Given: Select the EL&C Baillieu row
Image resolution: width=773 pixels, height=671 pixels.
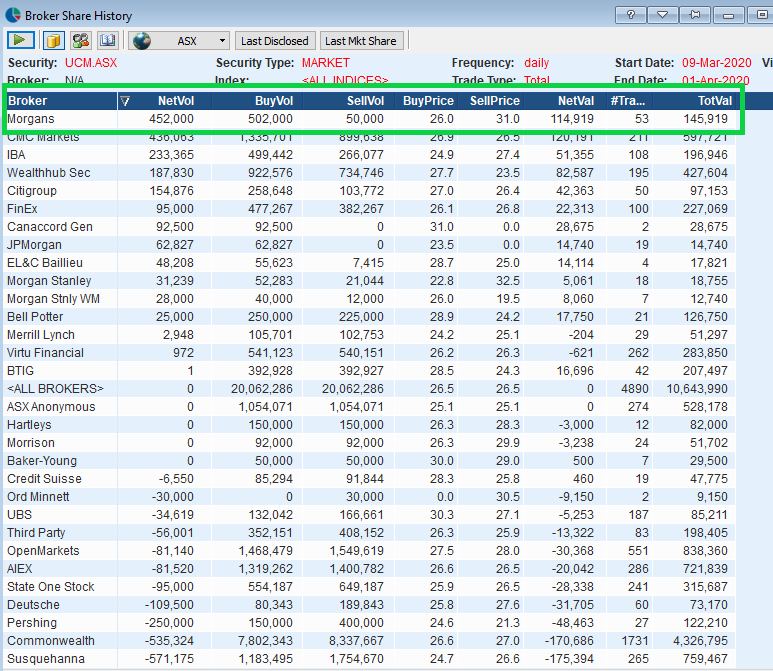Looking at the screenshot, I should point(370,263).
